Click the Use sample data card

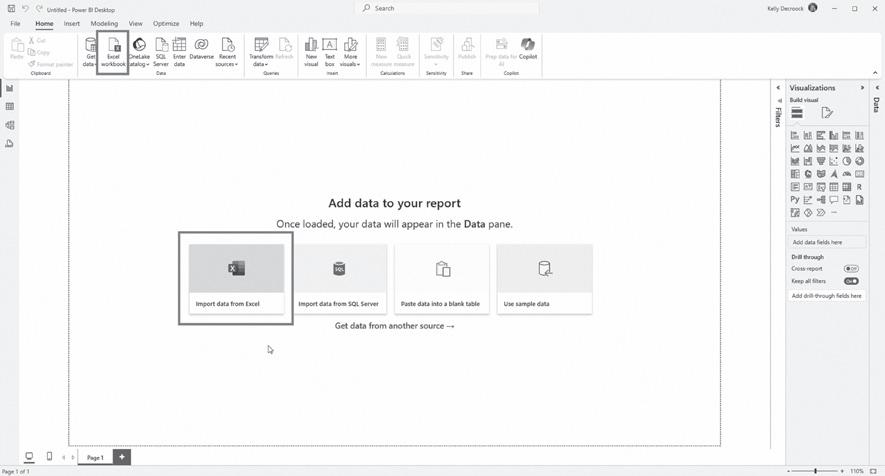click(x=545, y=279)
